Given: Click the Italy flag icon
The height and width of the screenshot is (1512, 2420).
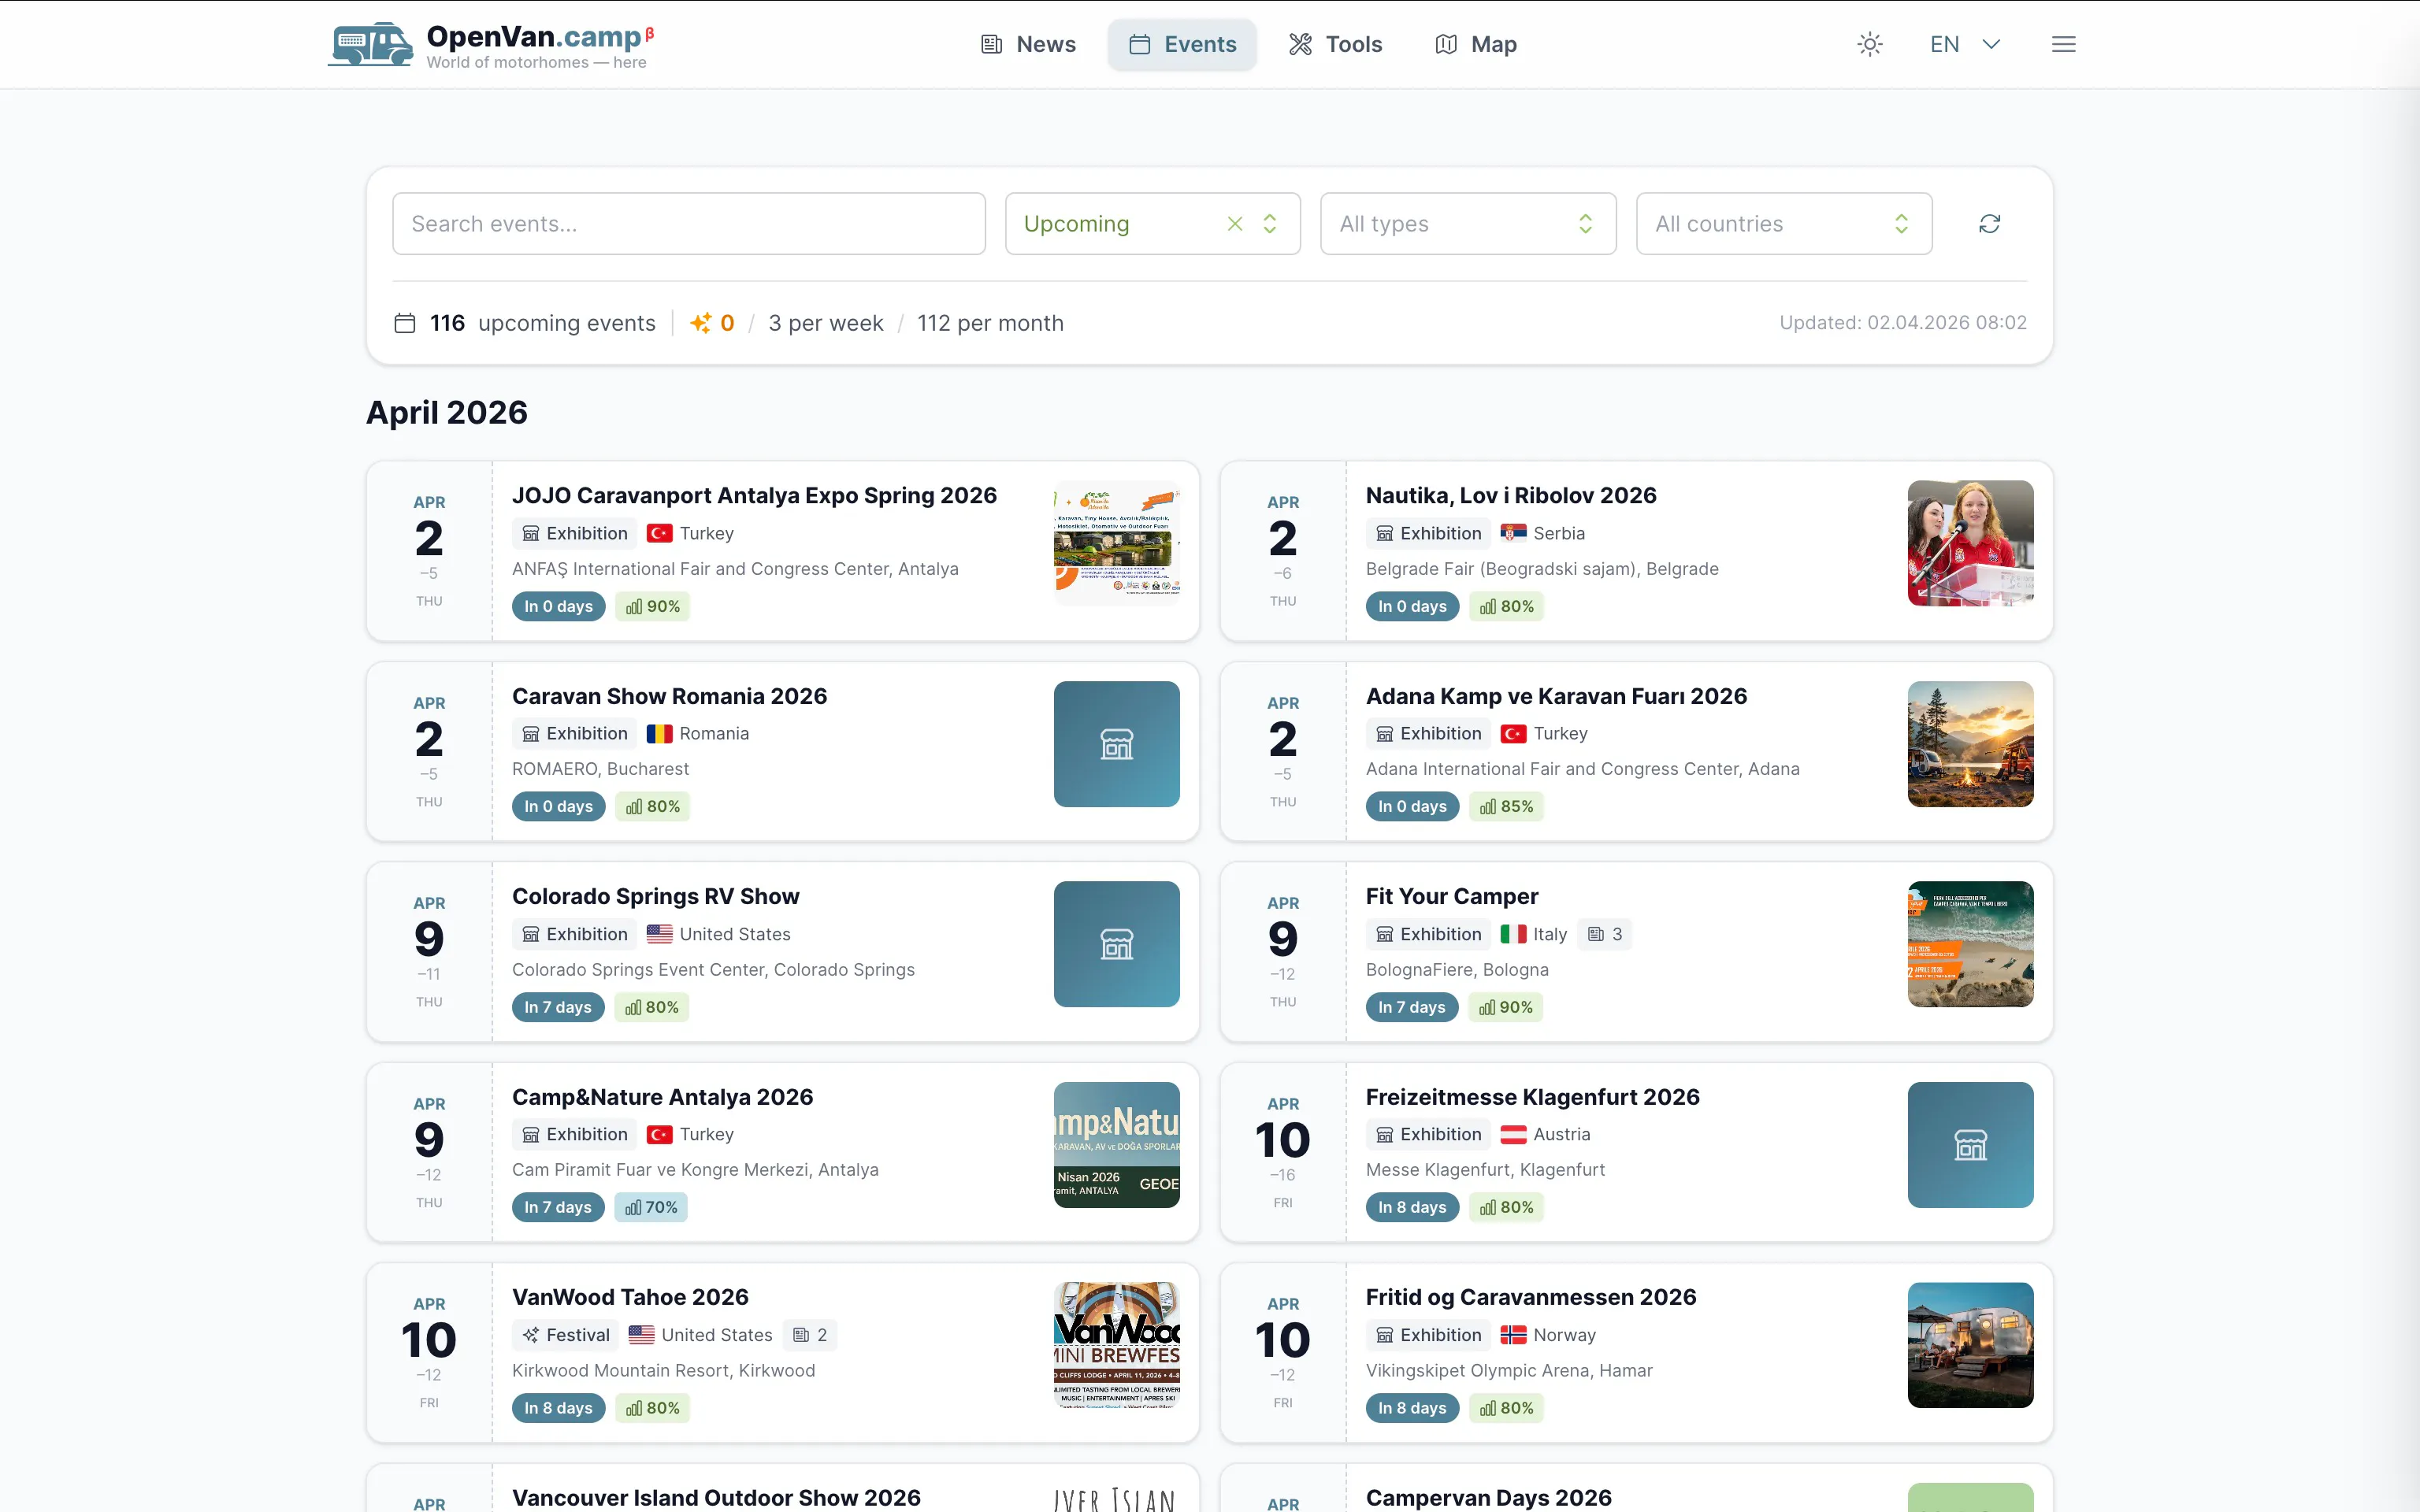Looking at the screenshot, I should tap(1513, 934).
